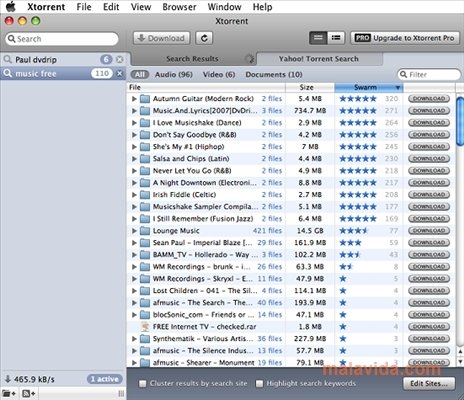Open the View menu
The image size is (464, 400).
click(x=141, y=7)
